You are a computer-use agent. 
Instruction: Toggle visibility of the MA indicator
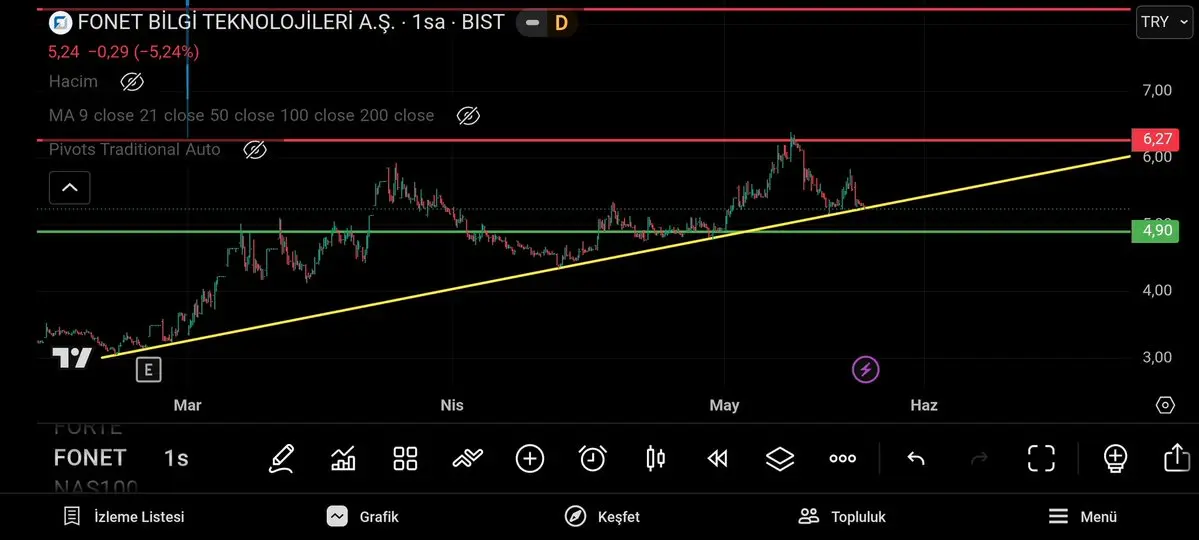coord(468,115)
